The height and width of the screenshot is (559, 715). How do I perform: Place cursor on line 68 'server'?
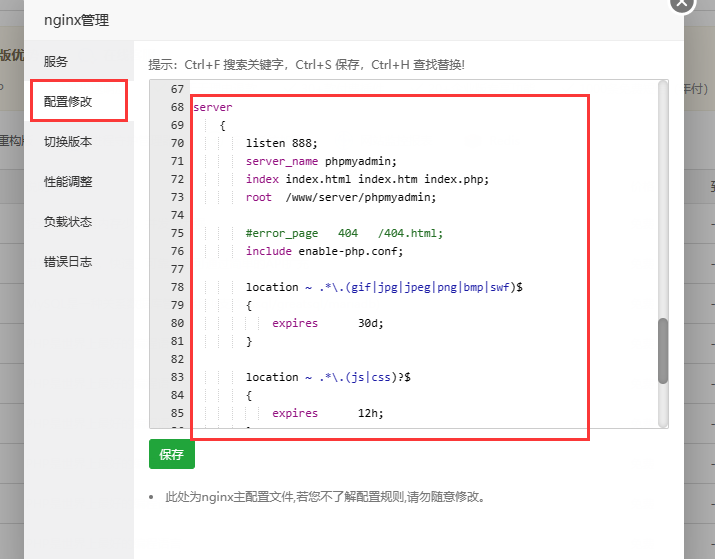pos(212,107)
